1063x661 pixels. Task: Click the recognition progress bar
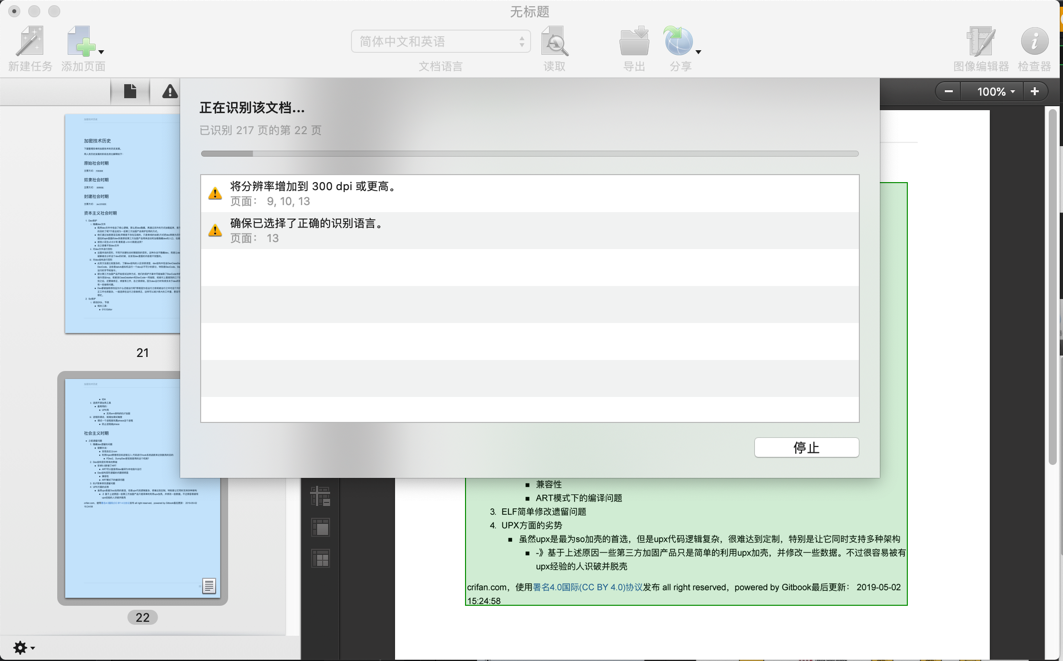coord(529,154)
